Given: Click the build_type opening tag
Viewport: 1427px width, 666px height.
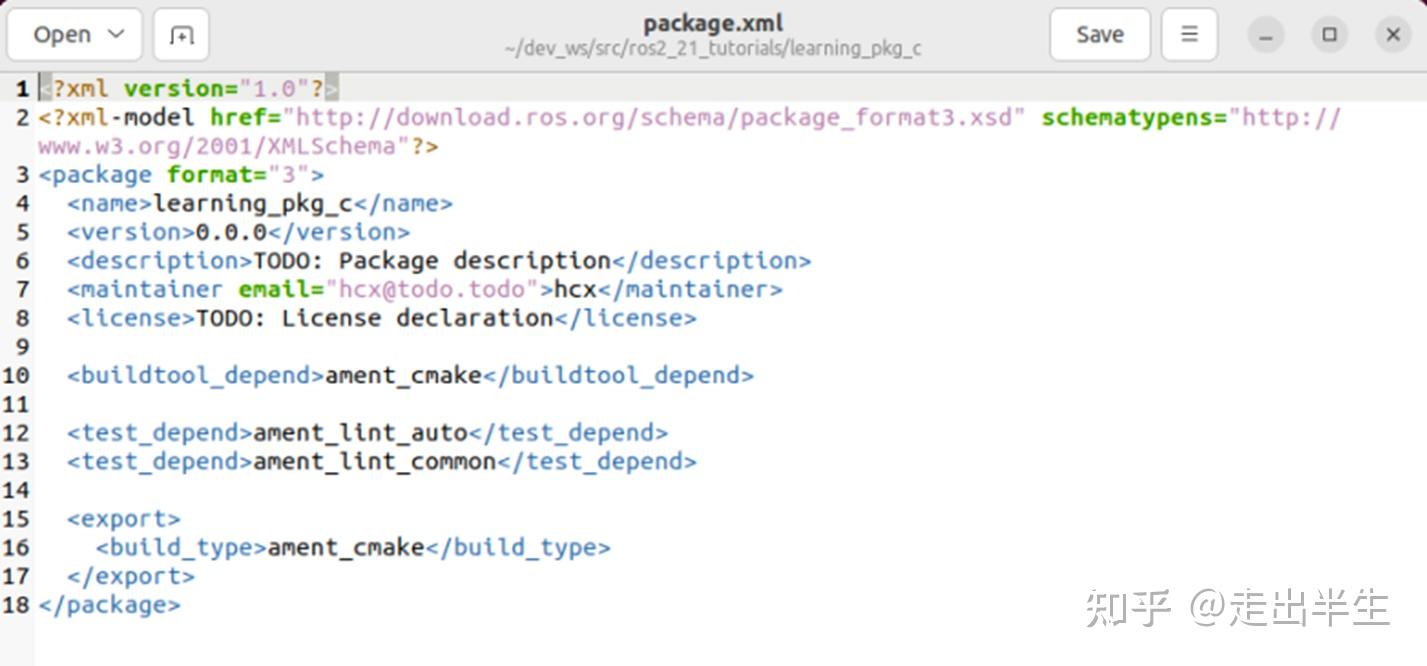Looking at the screenshot, I should (181, 548).
